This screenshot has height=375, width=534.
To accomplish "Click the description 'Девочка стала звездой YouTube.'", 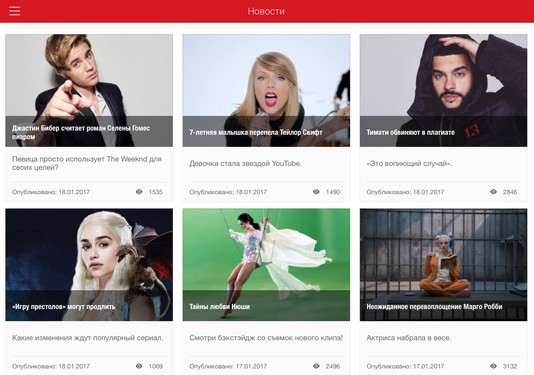I will (246, 163).
